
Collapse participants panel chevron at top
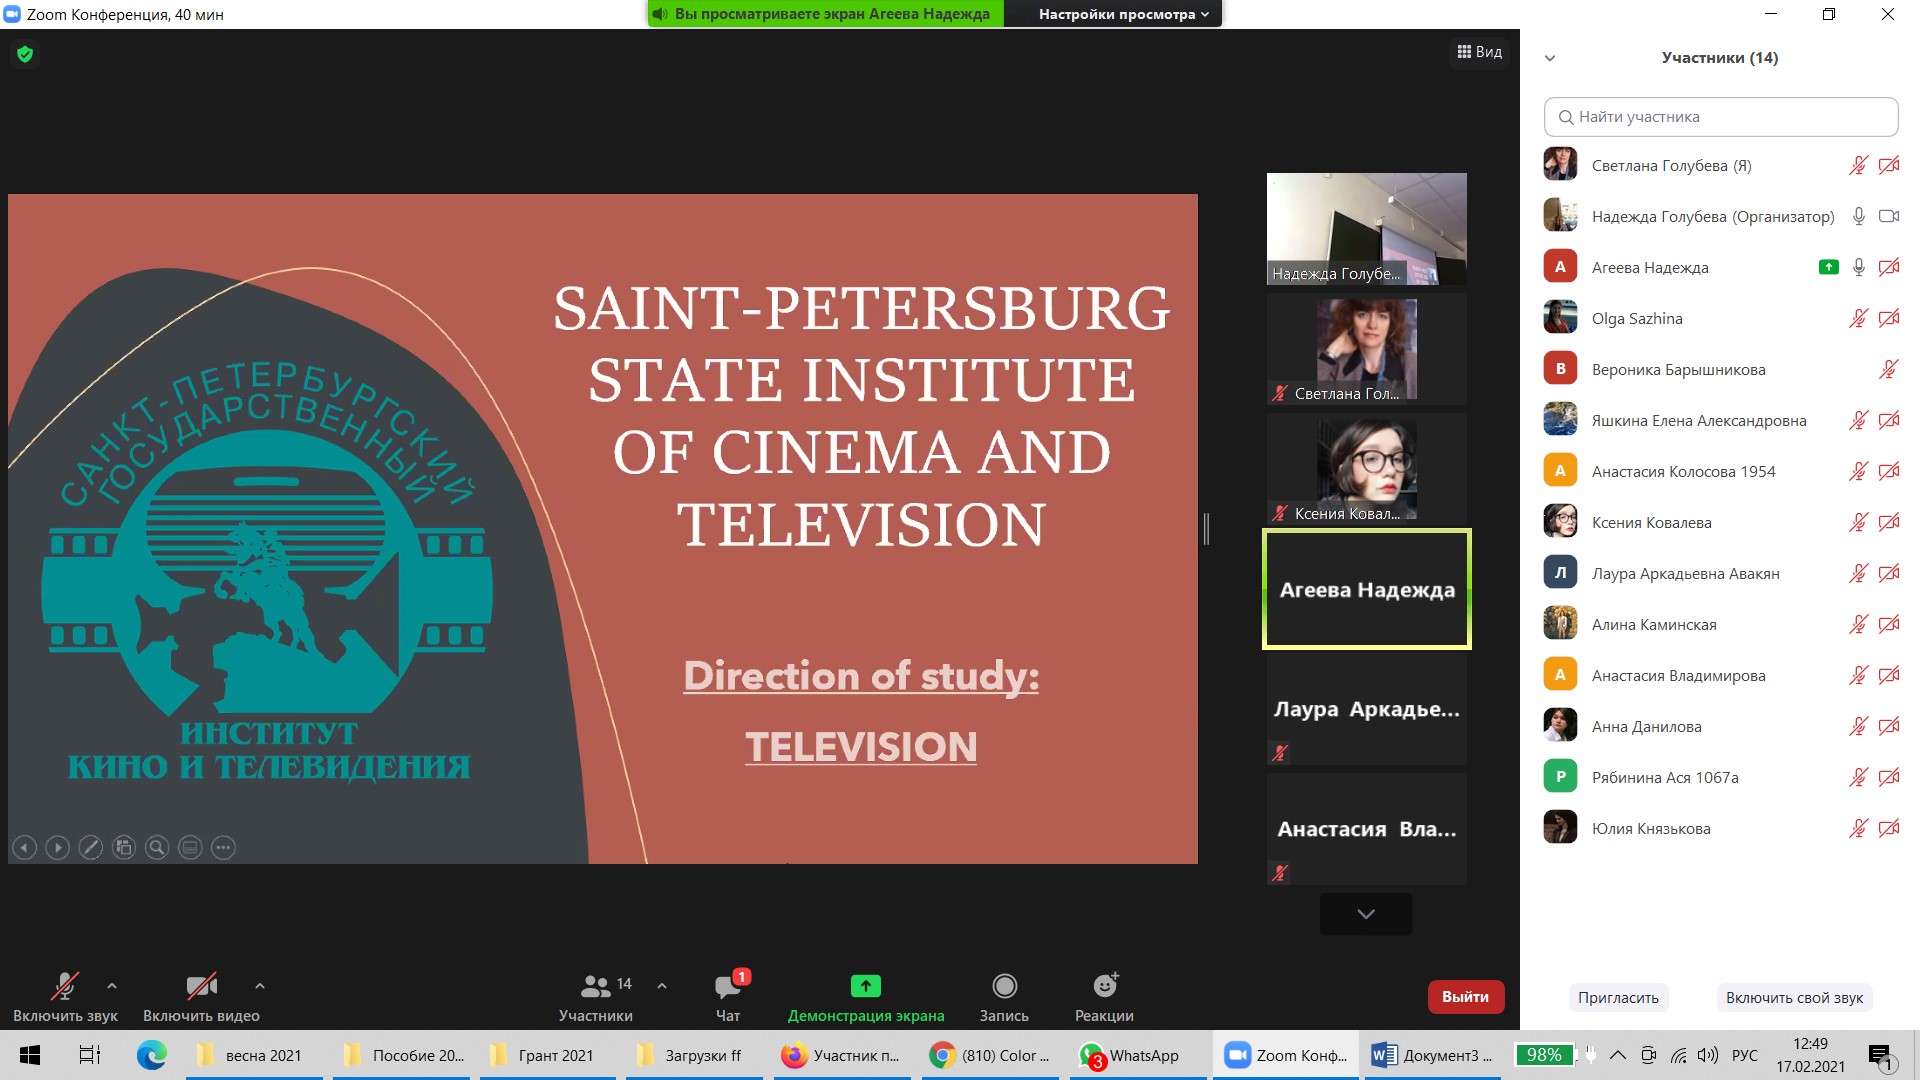tap(1550, 58)
